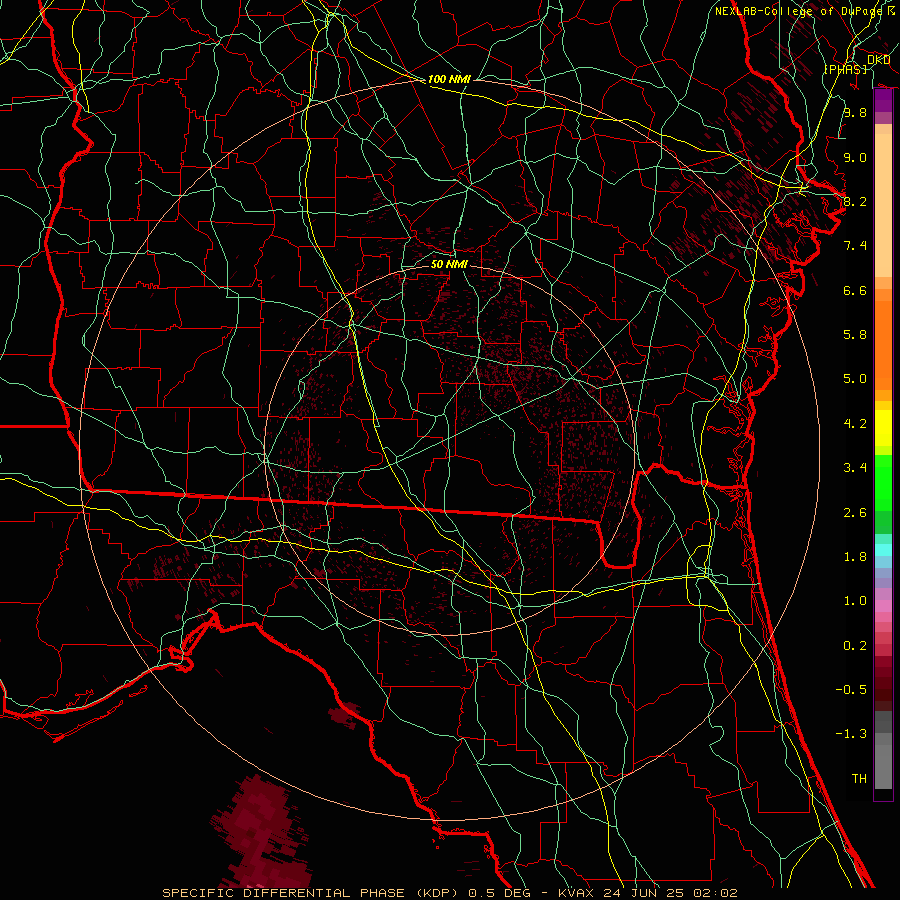This screenshot has height=900, width=900.
Task: Click the -1.3 legend value
Action: [851, 734]
